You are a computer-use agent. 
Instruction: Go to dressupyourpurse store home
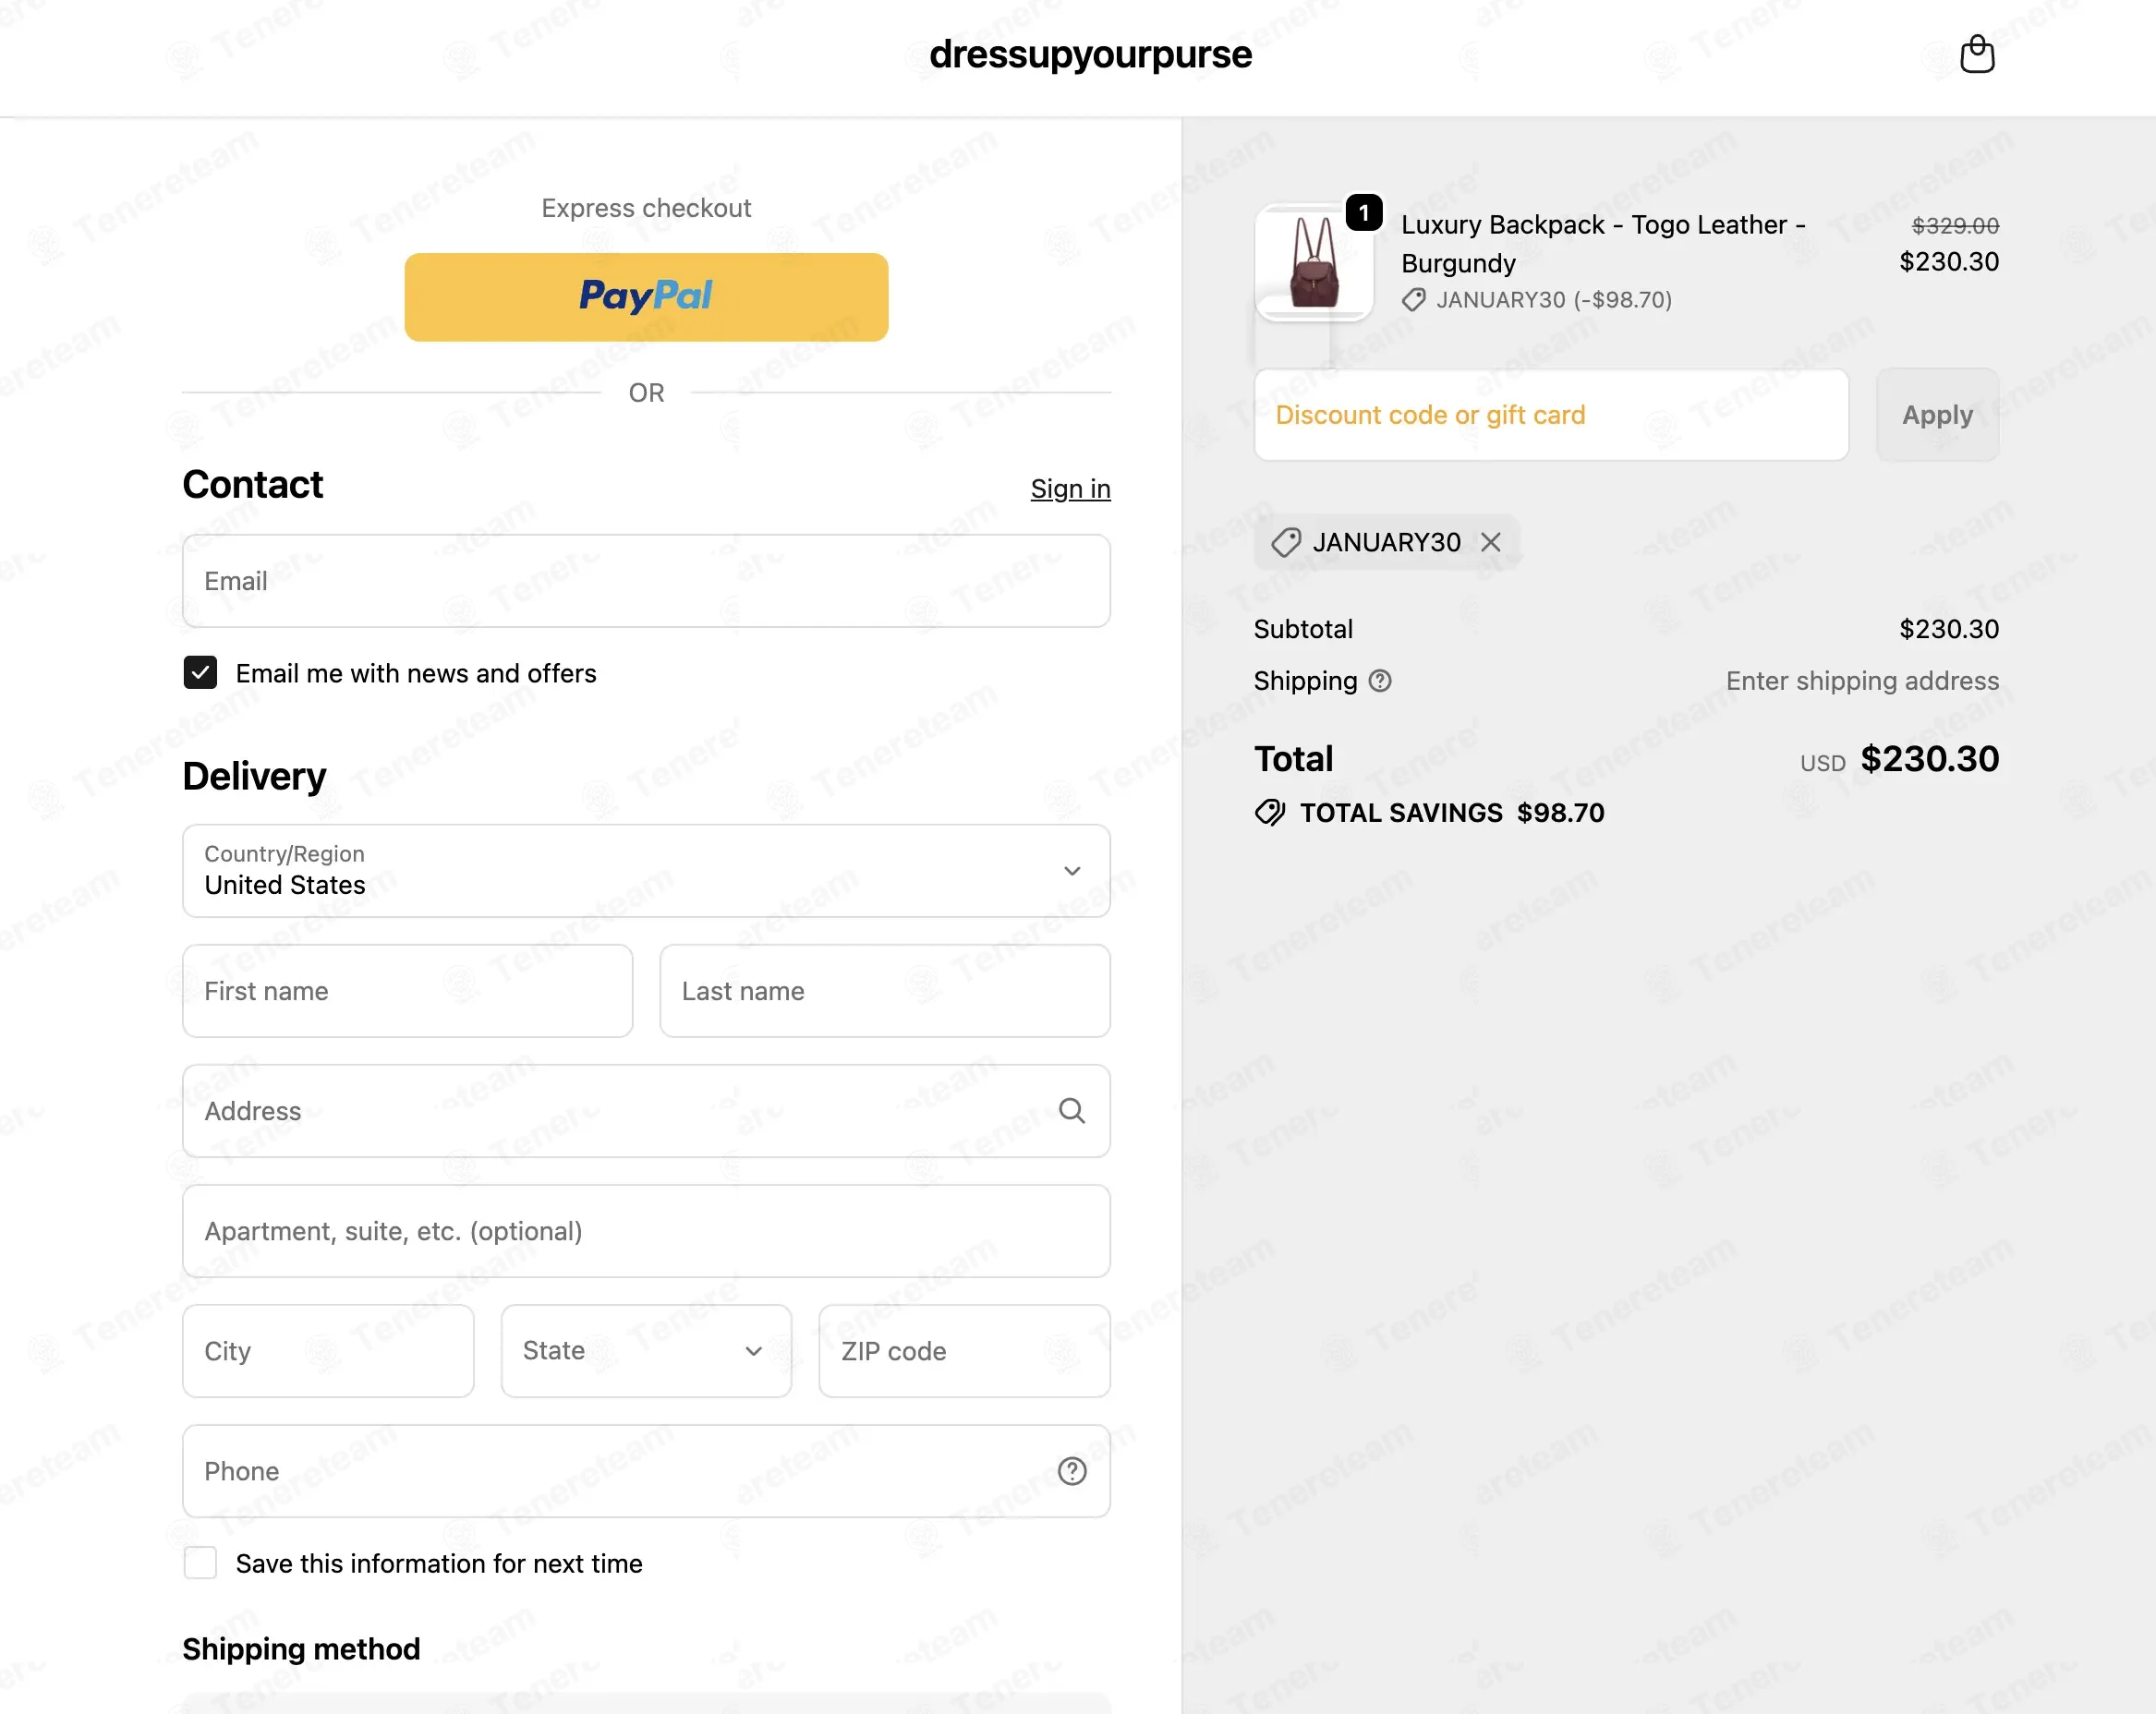(x=1090, y=54)
